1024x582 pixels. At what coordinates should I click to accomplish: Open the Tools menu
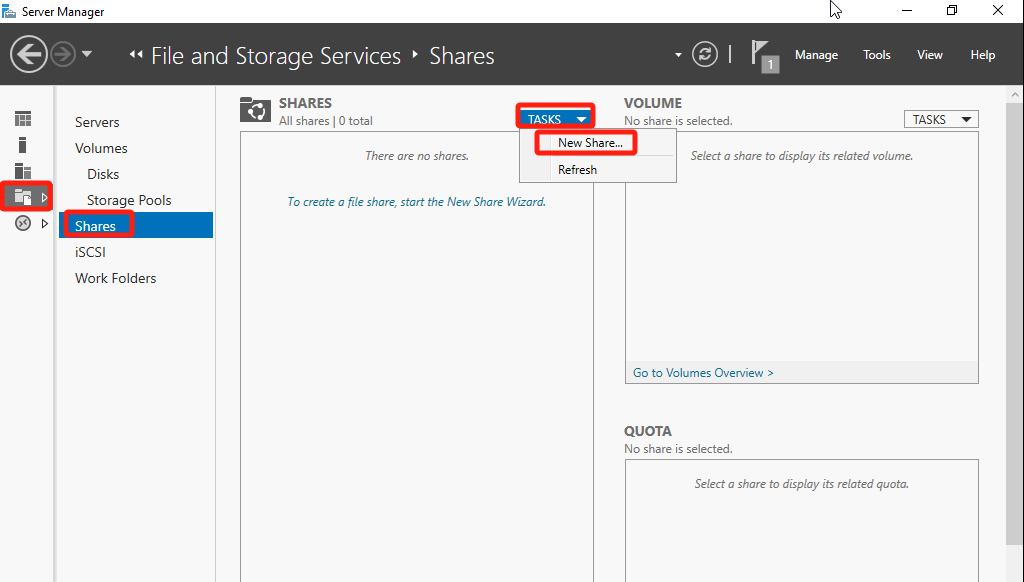877,55
